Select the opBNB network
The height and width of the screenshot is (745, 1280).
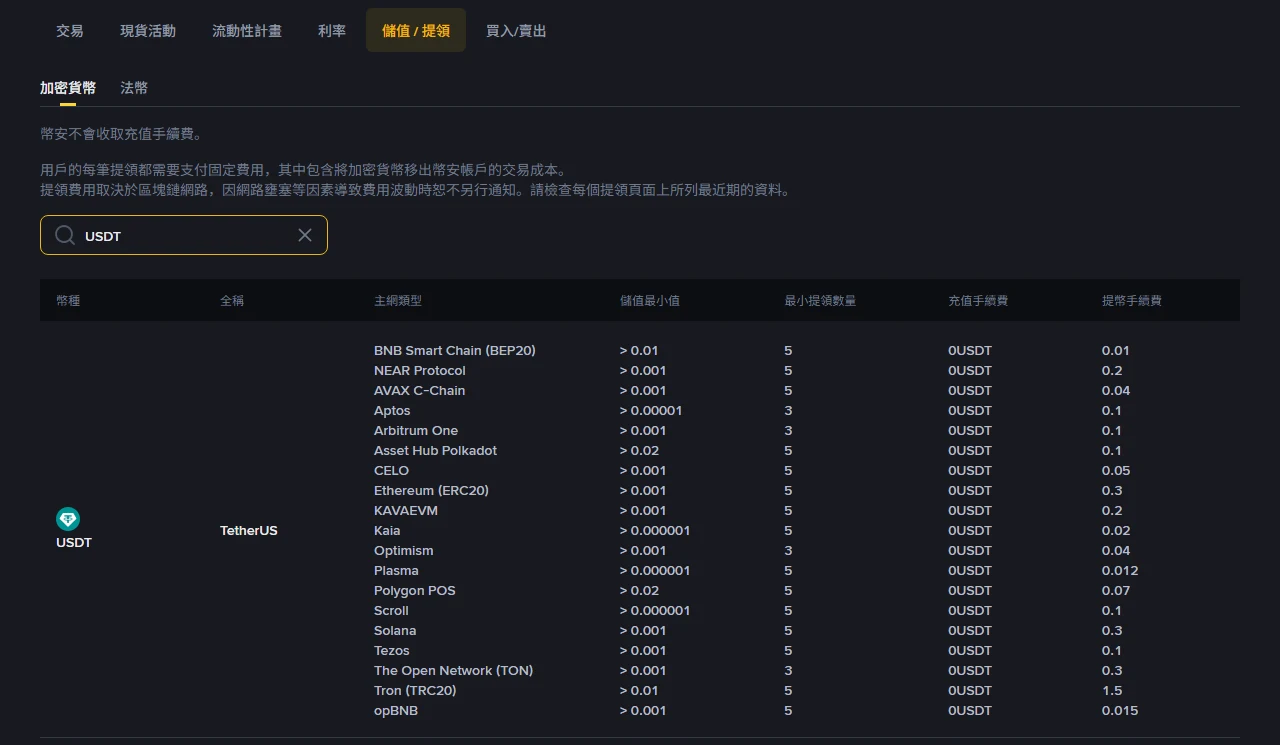(x=396, y=710)
